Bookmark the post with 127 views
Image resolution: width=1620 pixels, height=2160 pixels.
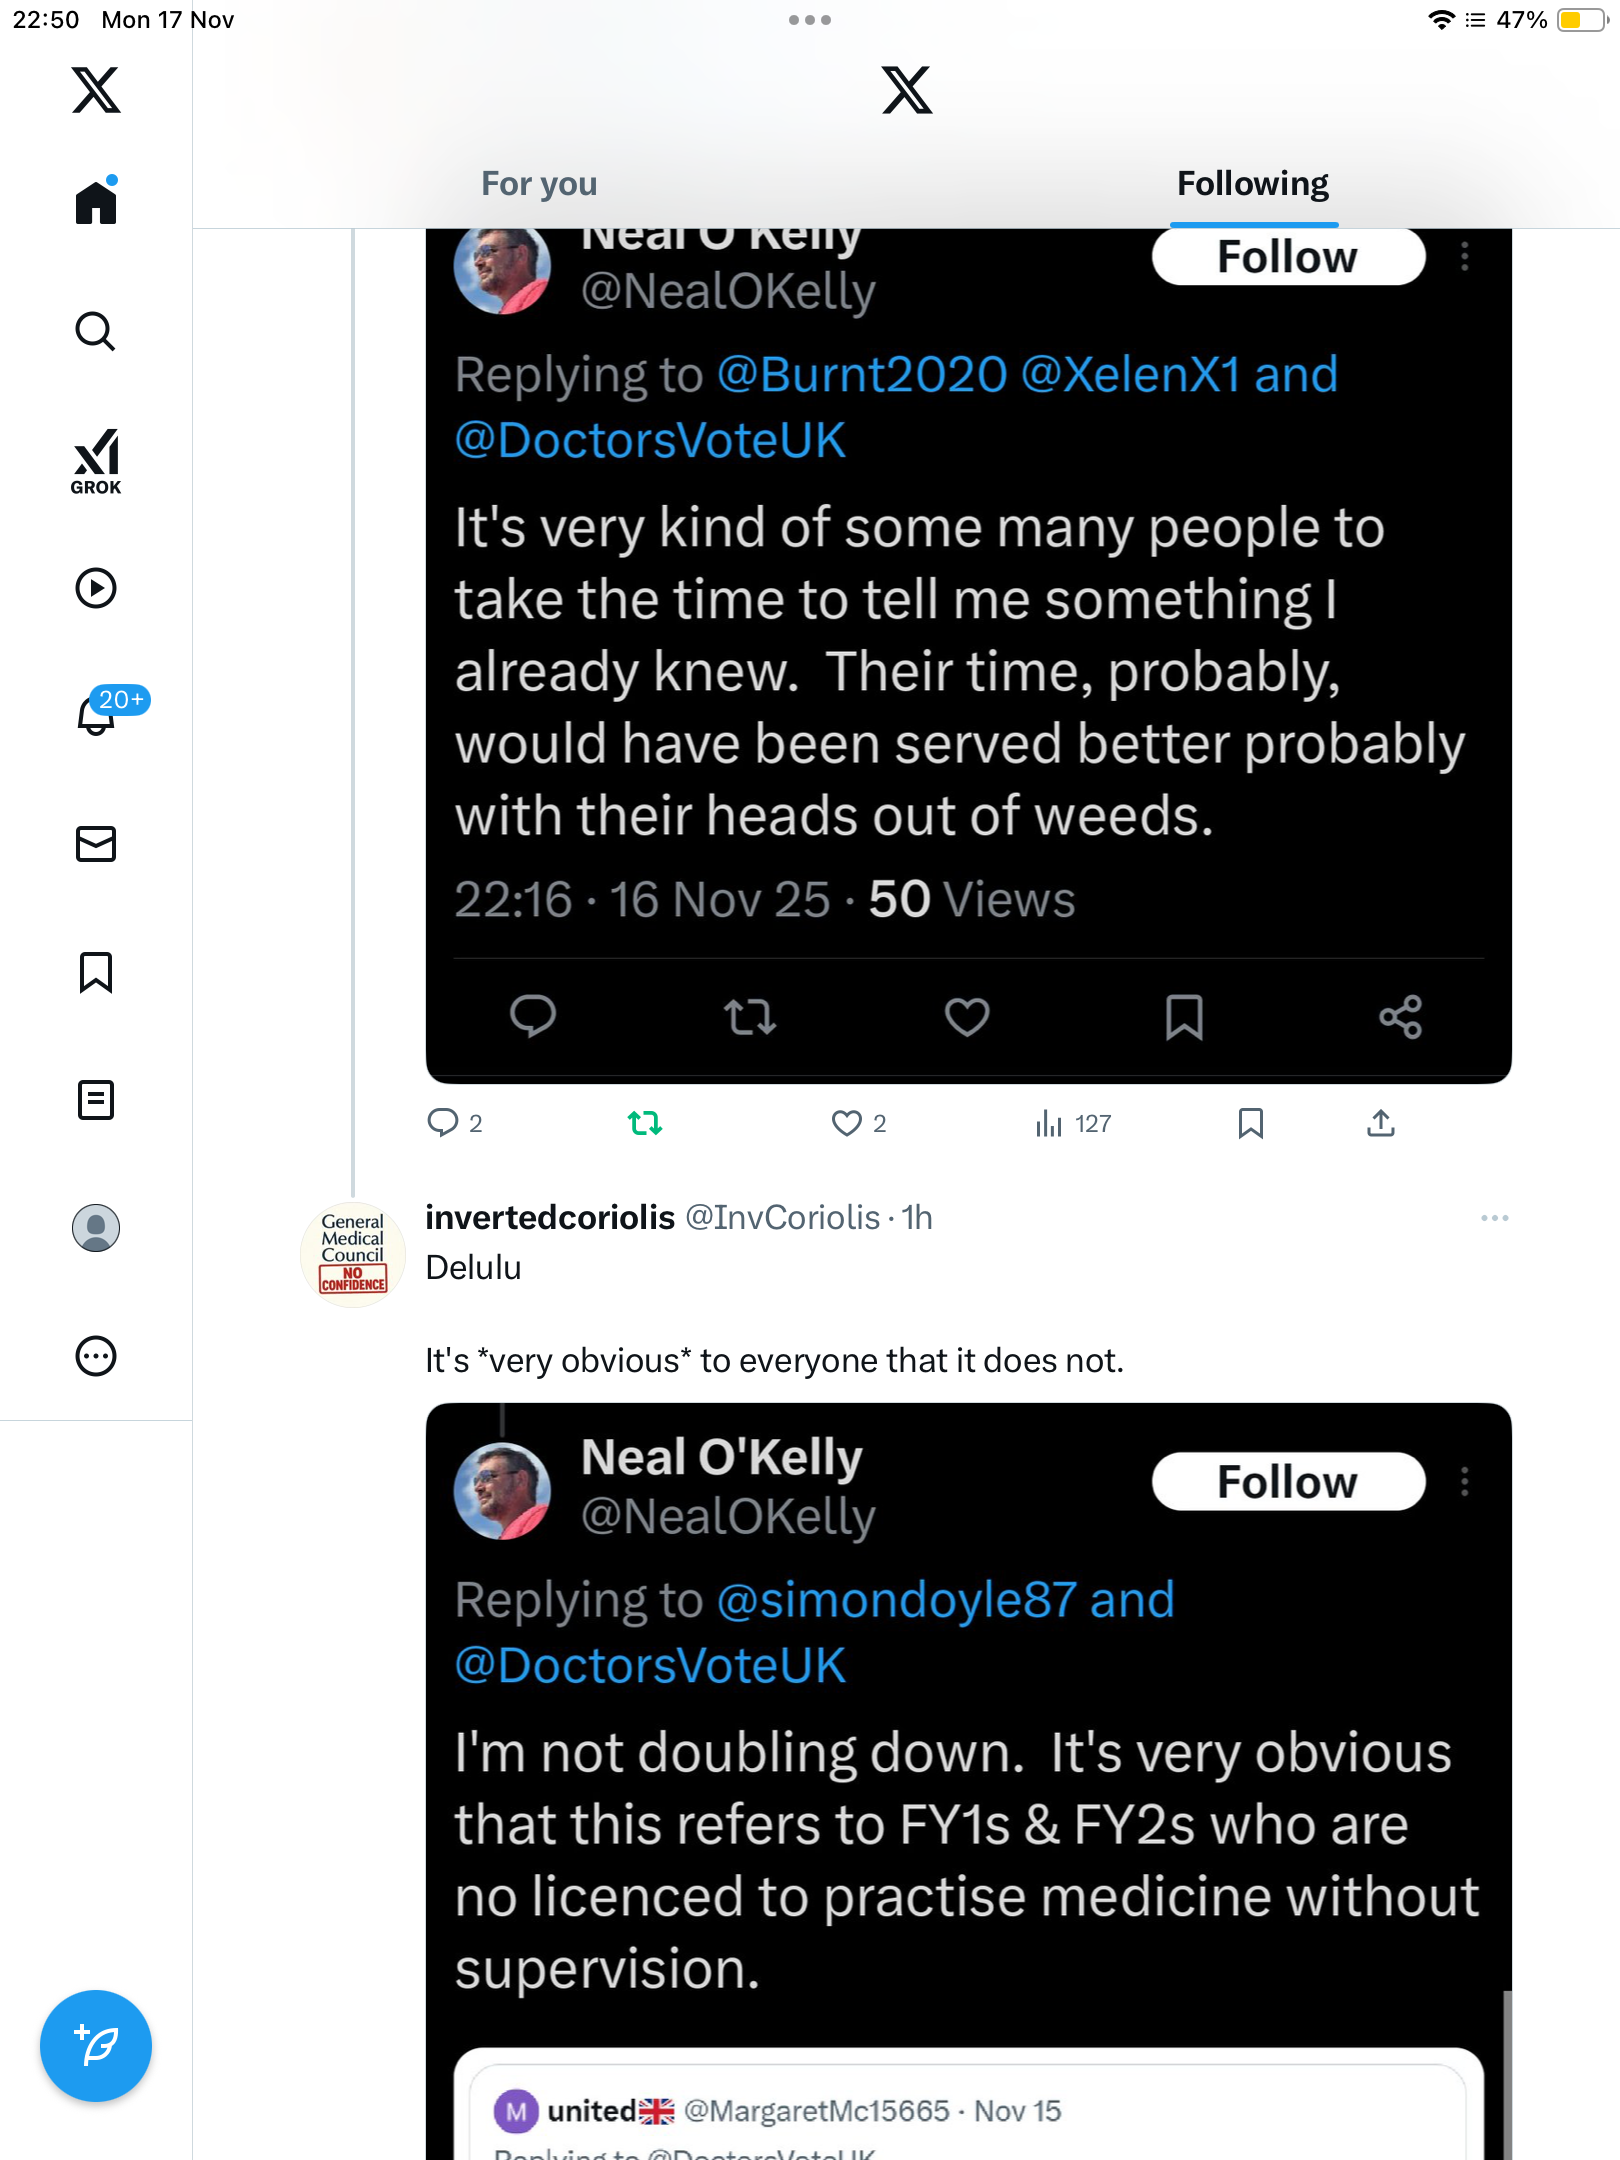pyautogui.click(x=1250, y=1123)
